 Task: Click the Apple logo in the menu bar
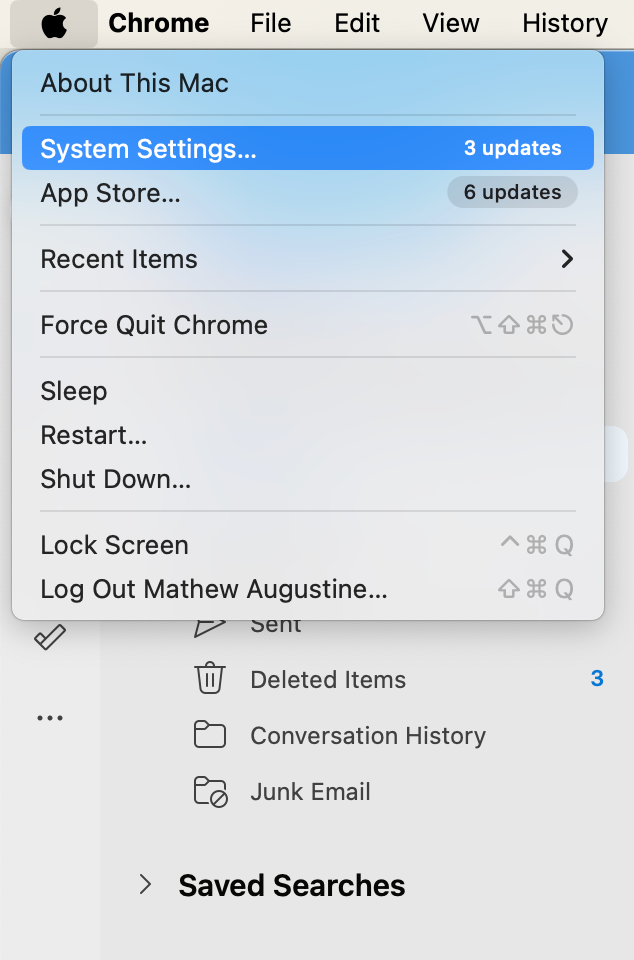point(53,24)
